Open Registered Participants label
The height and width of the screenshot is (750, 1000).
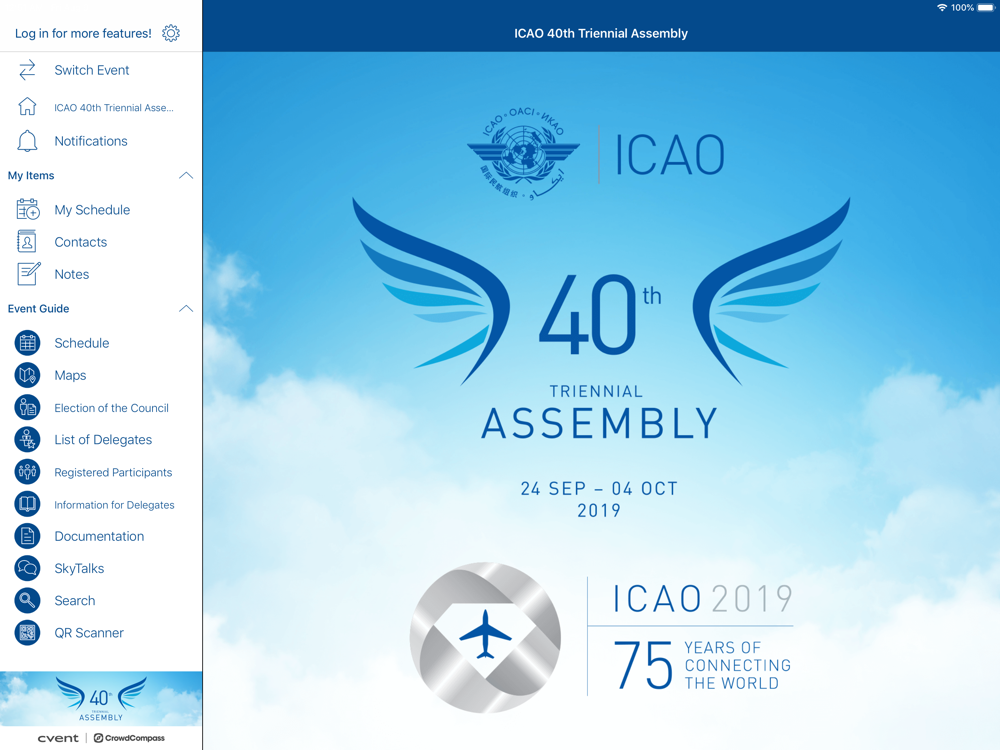pyautogui.click(x=113, y=473)
